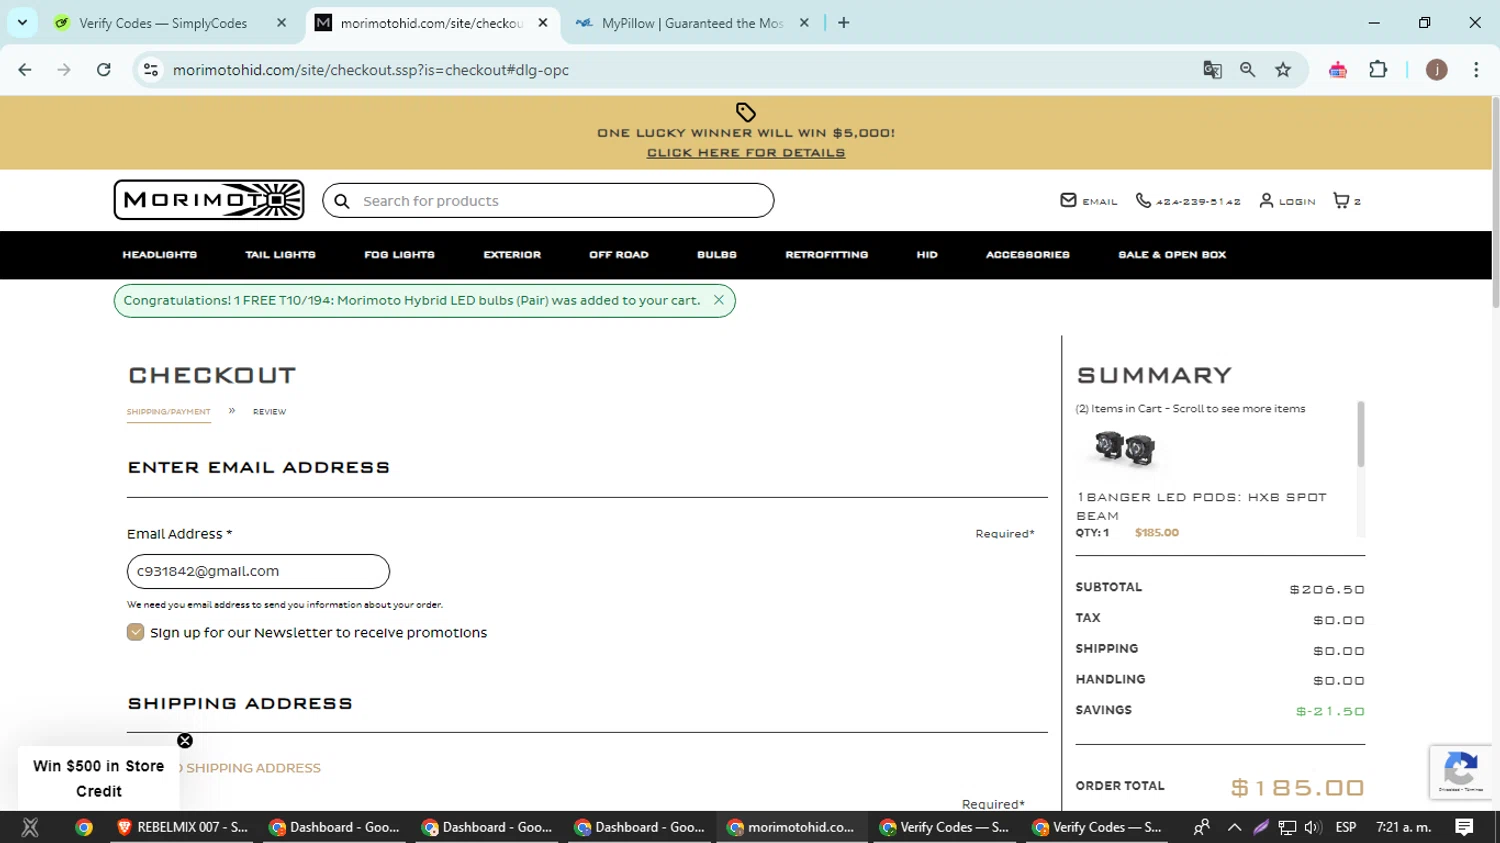Click the Shipping Address link
This screenshot has width=1500, height=843.
pyautogui.click(x=253, y=768)
